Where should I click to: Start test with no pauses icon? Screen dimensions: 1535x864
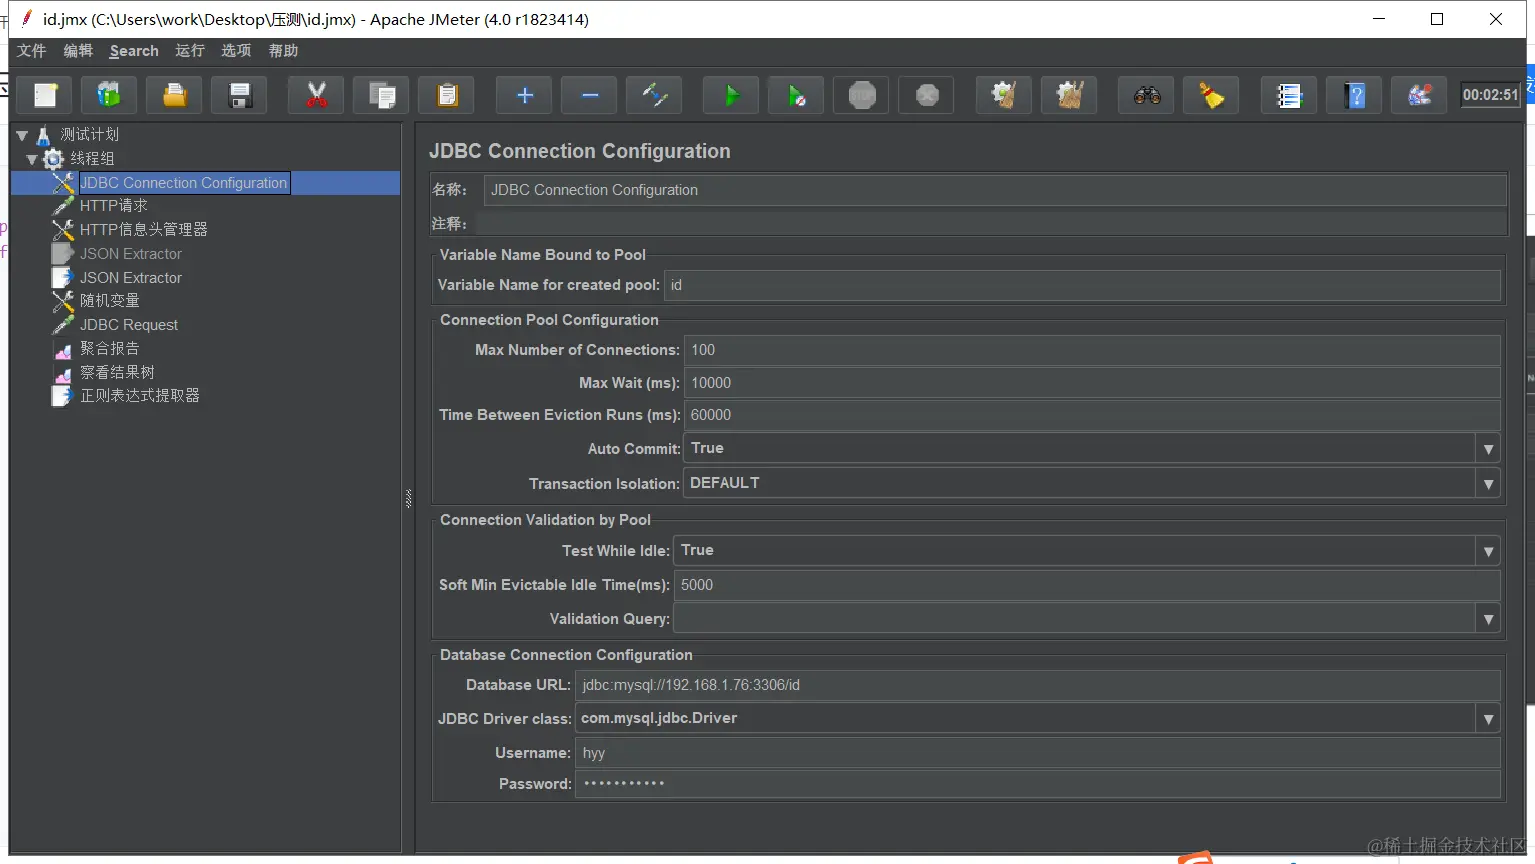pyautogui.click(x=796, y=95)
